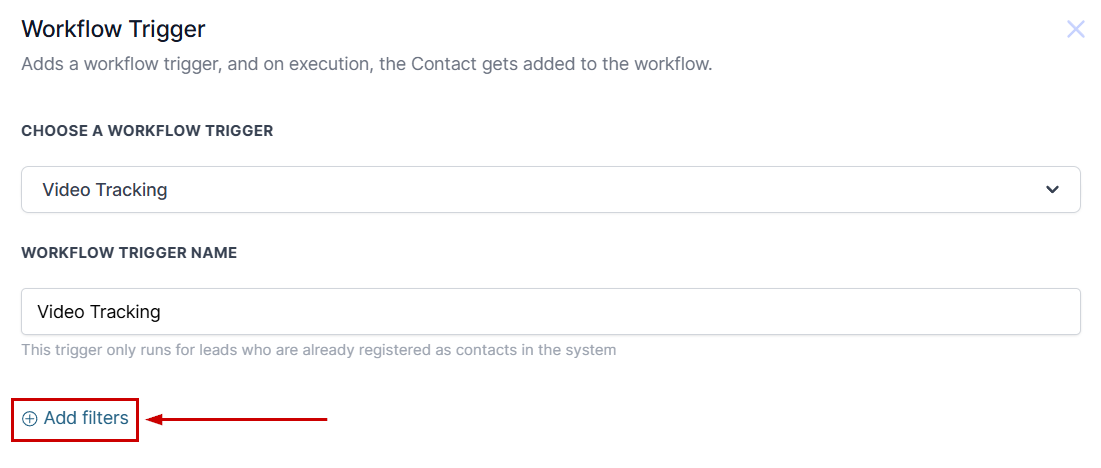Click the red arrow pointing at Add filters
This screenshot has width=1101, height=468.
240,419
